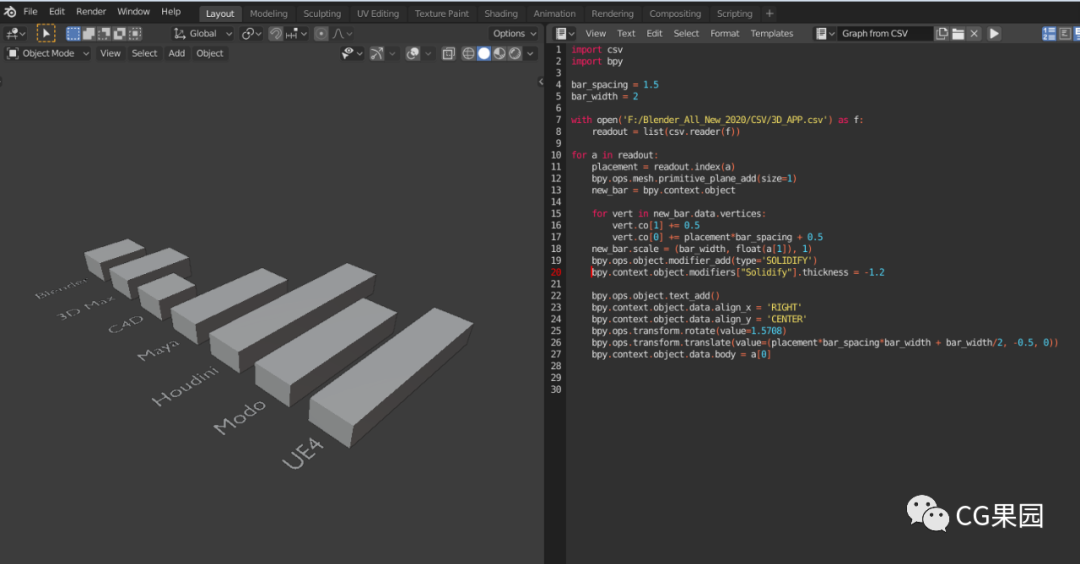Select the tweak cursor tool icon
This screenshot has width=1080, height=564.
(46, 33)
